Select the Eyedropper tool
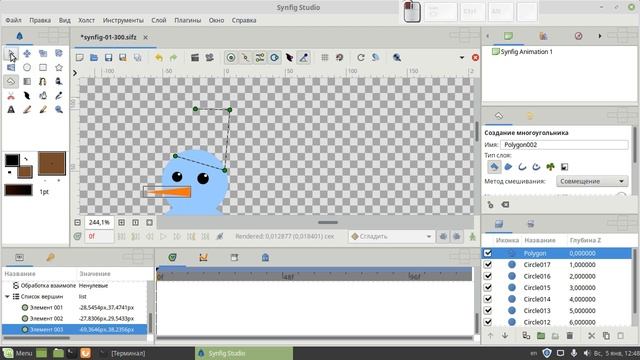This screenshot has width=640, height=360. (x=59, y=96)
